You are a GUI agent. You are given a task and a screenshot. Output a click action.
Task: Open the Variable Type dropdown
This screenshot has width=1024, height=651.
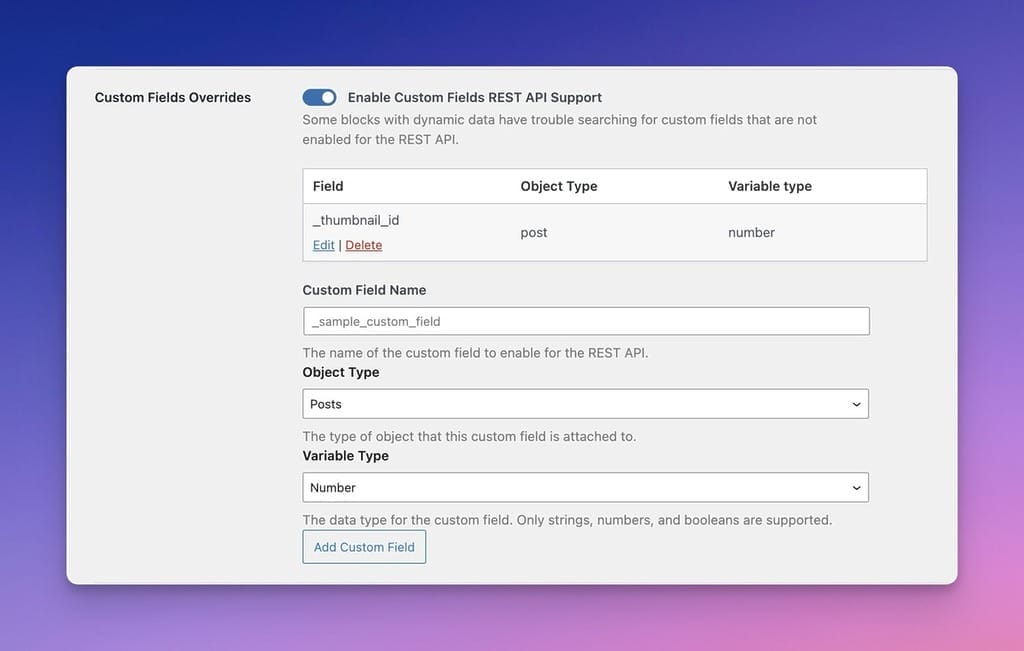586,487
